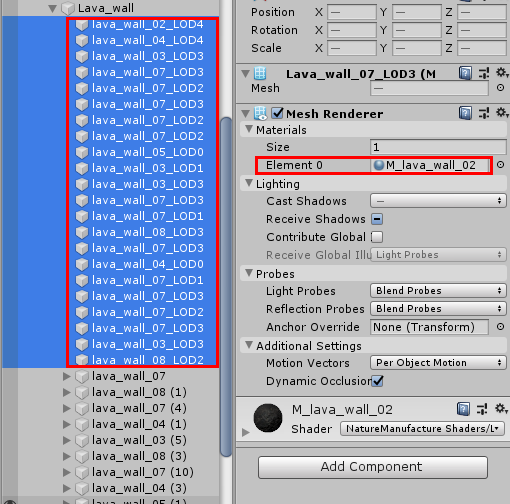Collapse the Mesh Renderer component

246,114
